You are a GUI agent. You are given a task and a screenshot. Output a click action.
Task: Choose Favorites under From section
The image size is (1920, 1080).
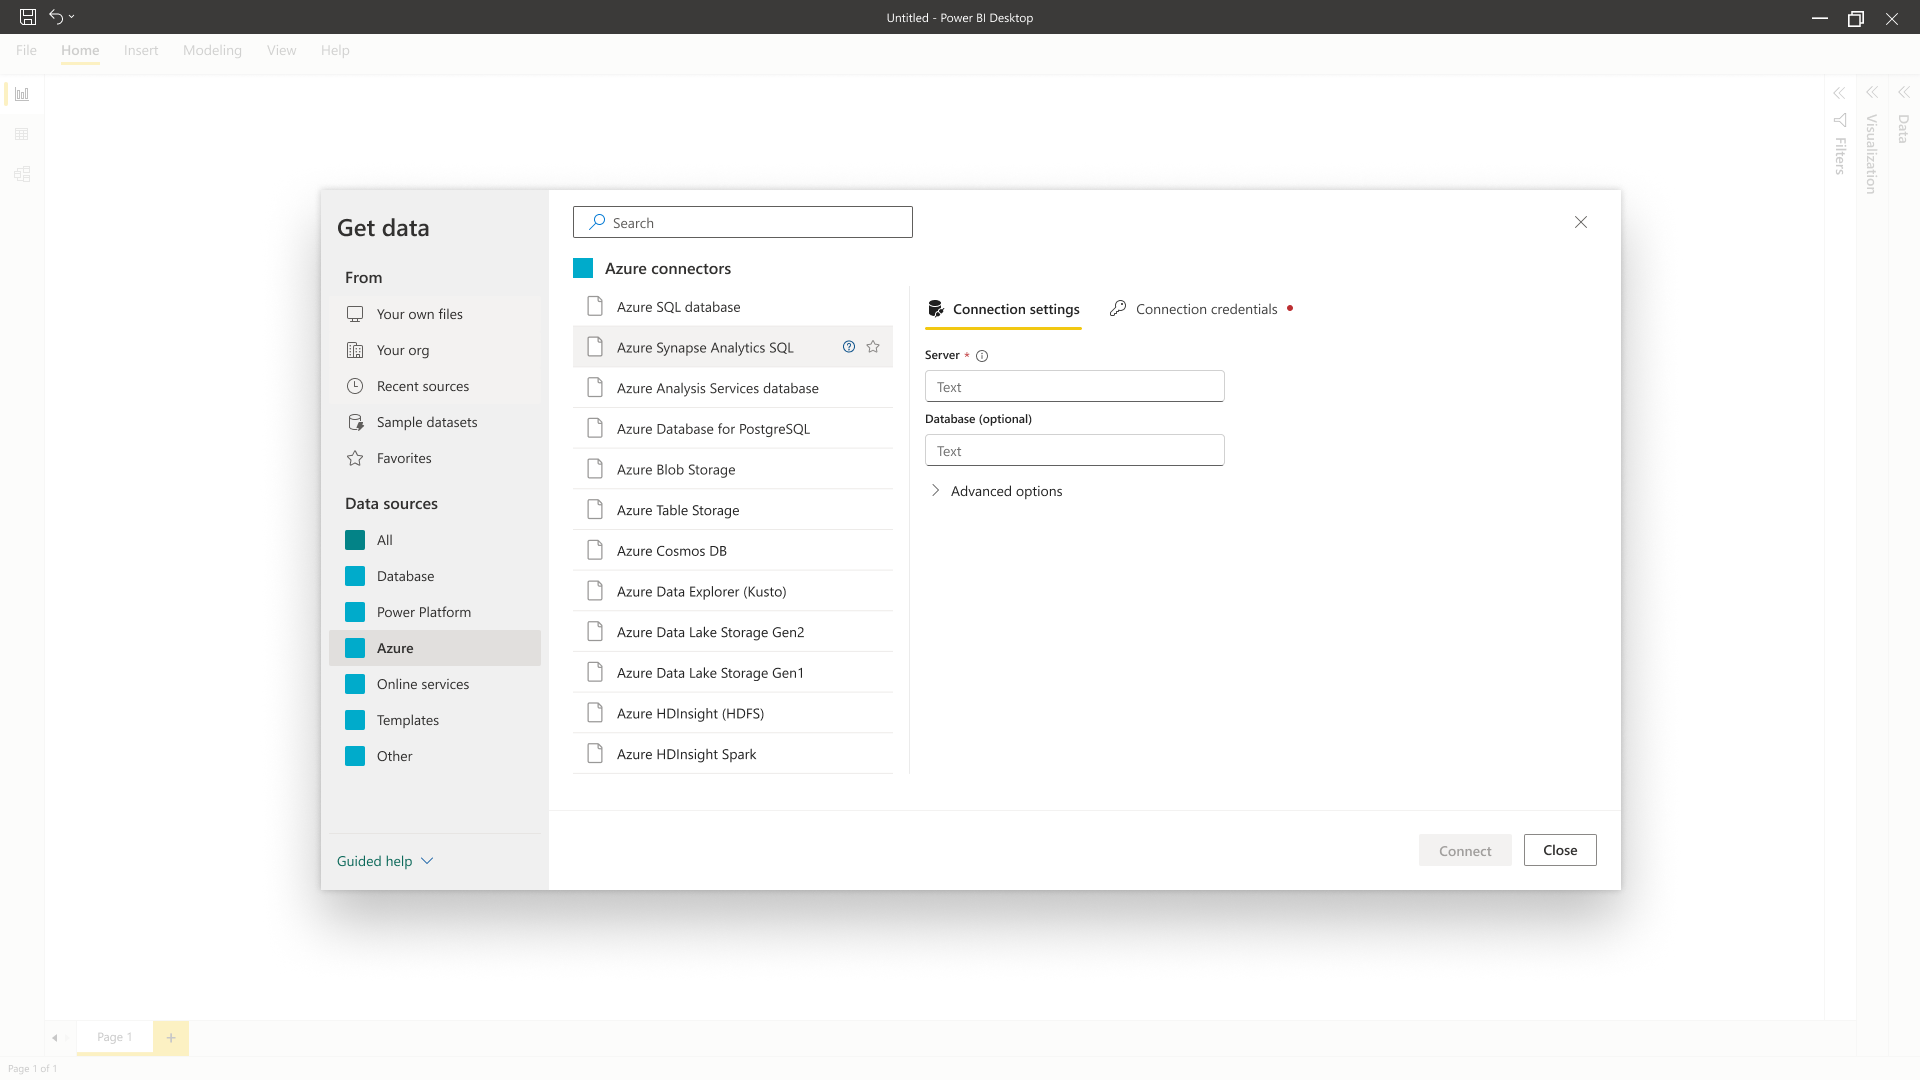click(404, 458)
